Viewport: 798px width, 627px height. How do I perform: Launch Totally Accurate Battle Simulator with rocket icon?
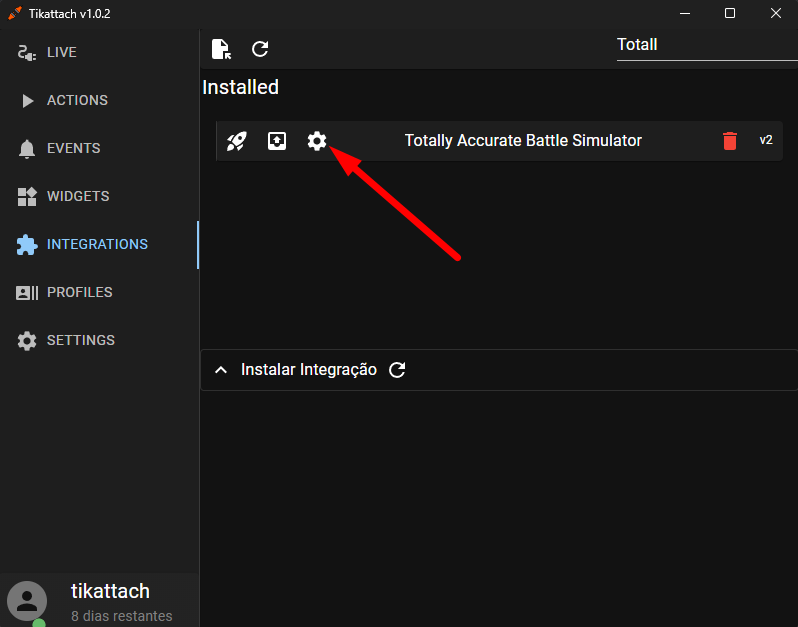237,141
